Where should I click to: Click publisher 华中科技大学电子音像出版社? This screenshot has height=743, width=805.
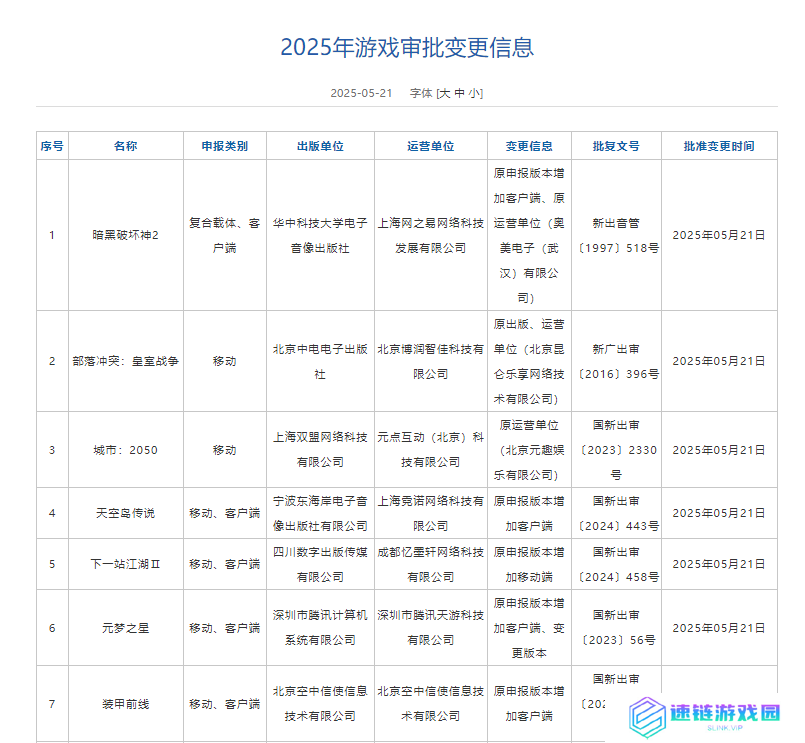pos(320,235)
